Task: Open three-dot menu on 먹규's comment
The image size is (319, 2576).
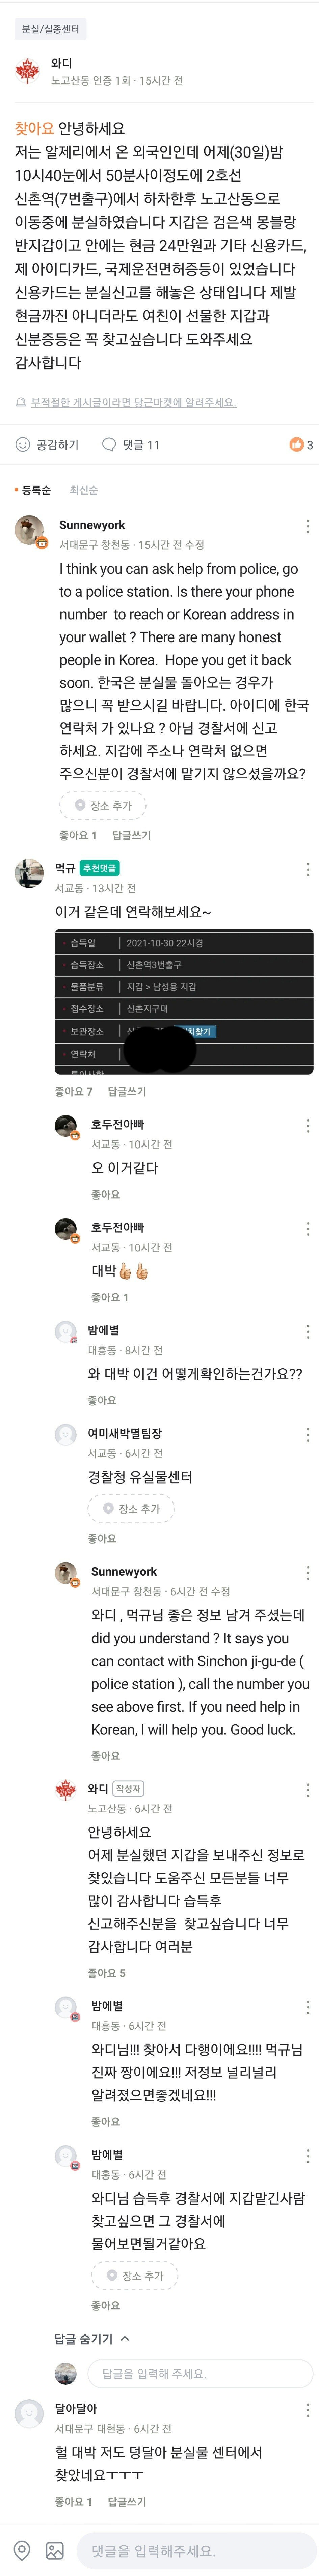Action: point(307,869)
